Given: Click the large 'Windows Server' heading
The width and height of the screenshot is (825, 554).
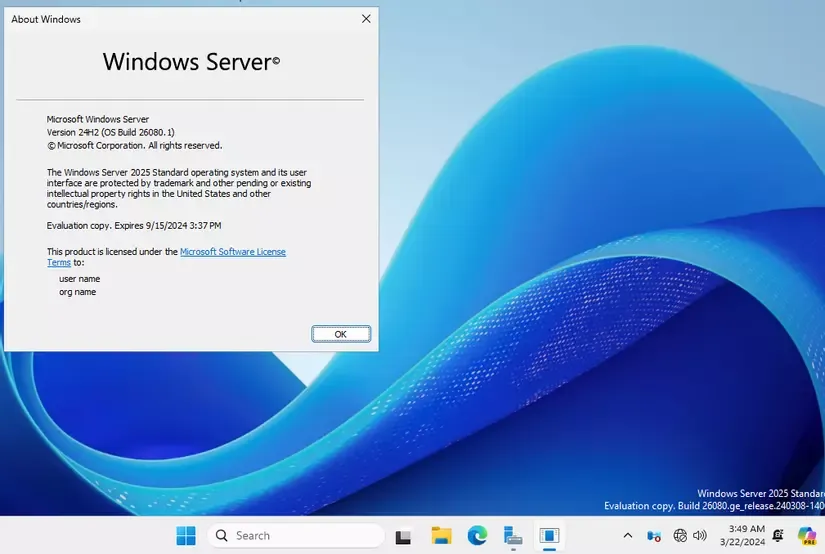Looking at the screenshot, I should click(192, 62).
